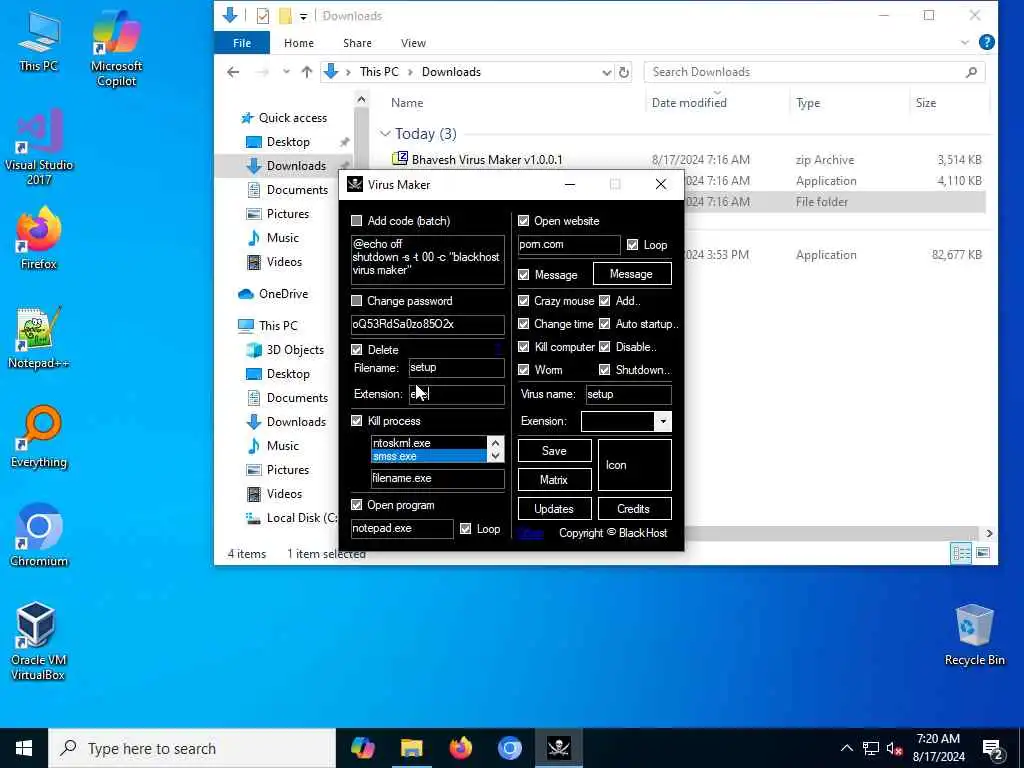This screenshot has width=1024, height=768.
Task: Open Notepad++ desktop shortcut
Action: click(x=39, y=337)
